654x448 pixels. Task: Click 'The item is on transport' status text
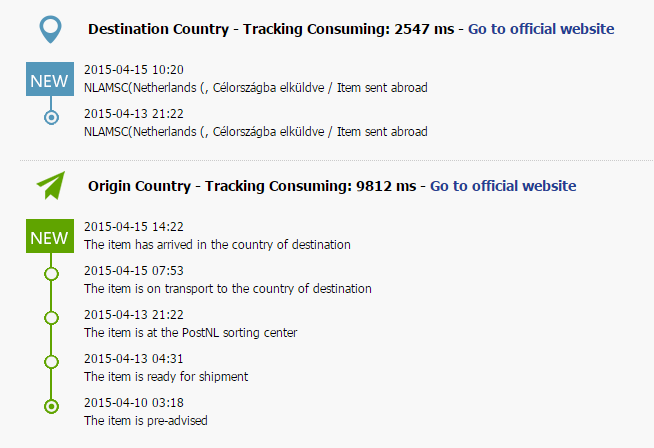[228, 288]
